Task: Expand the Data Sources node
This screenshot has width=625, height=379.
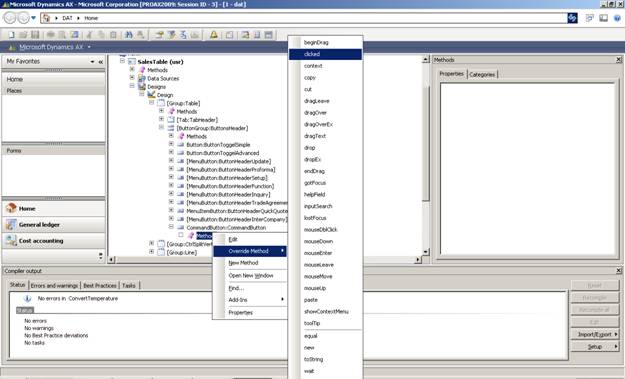Action: [x=132, y=77]
